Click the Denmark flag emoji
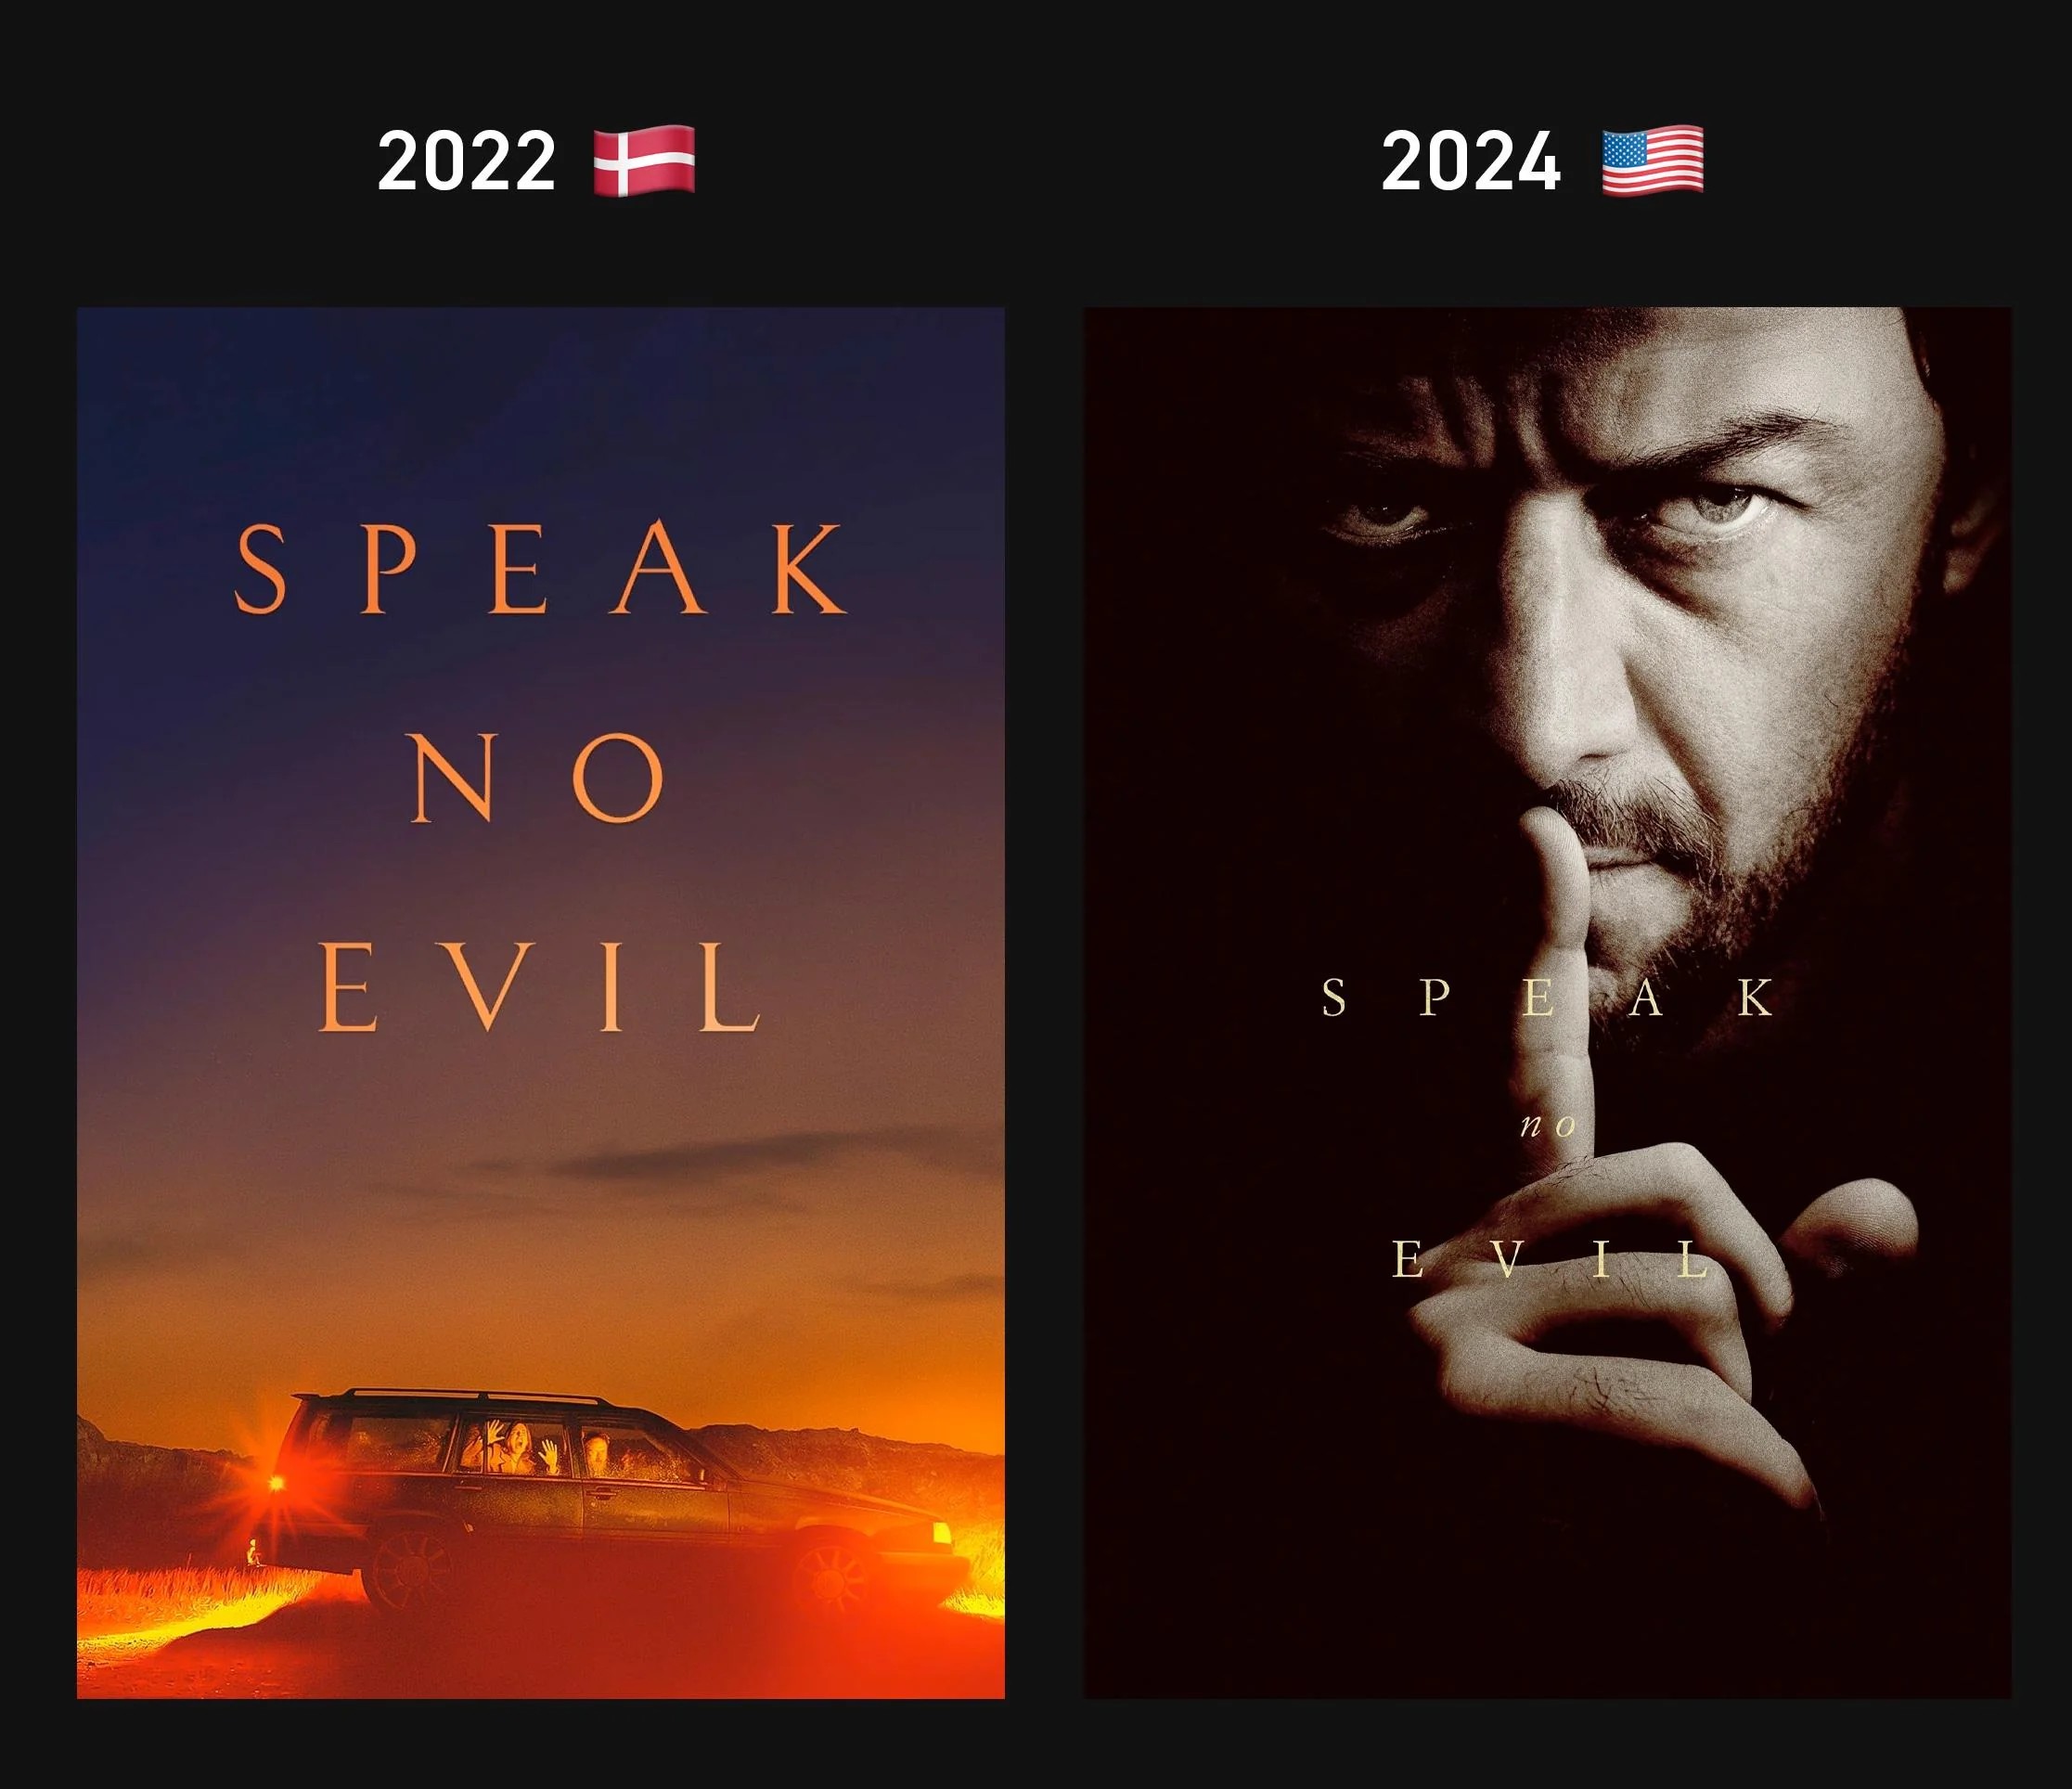This screenshot has width=2072, height=1789. [644, 161]
